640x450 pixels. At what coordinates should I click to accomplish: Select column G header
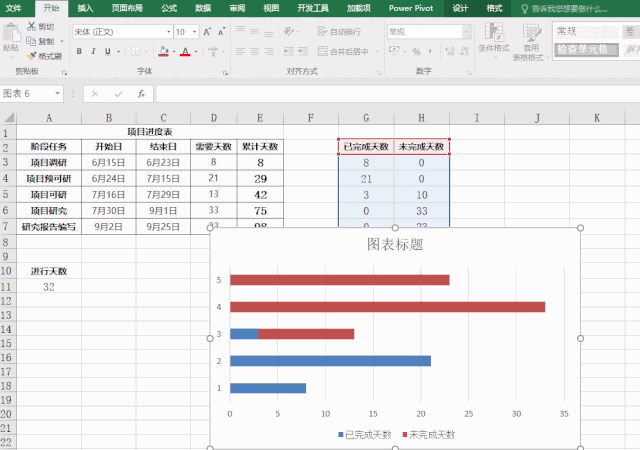[366, 118]
